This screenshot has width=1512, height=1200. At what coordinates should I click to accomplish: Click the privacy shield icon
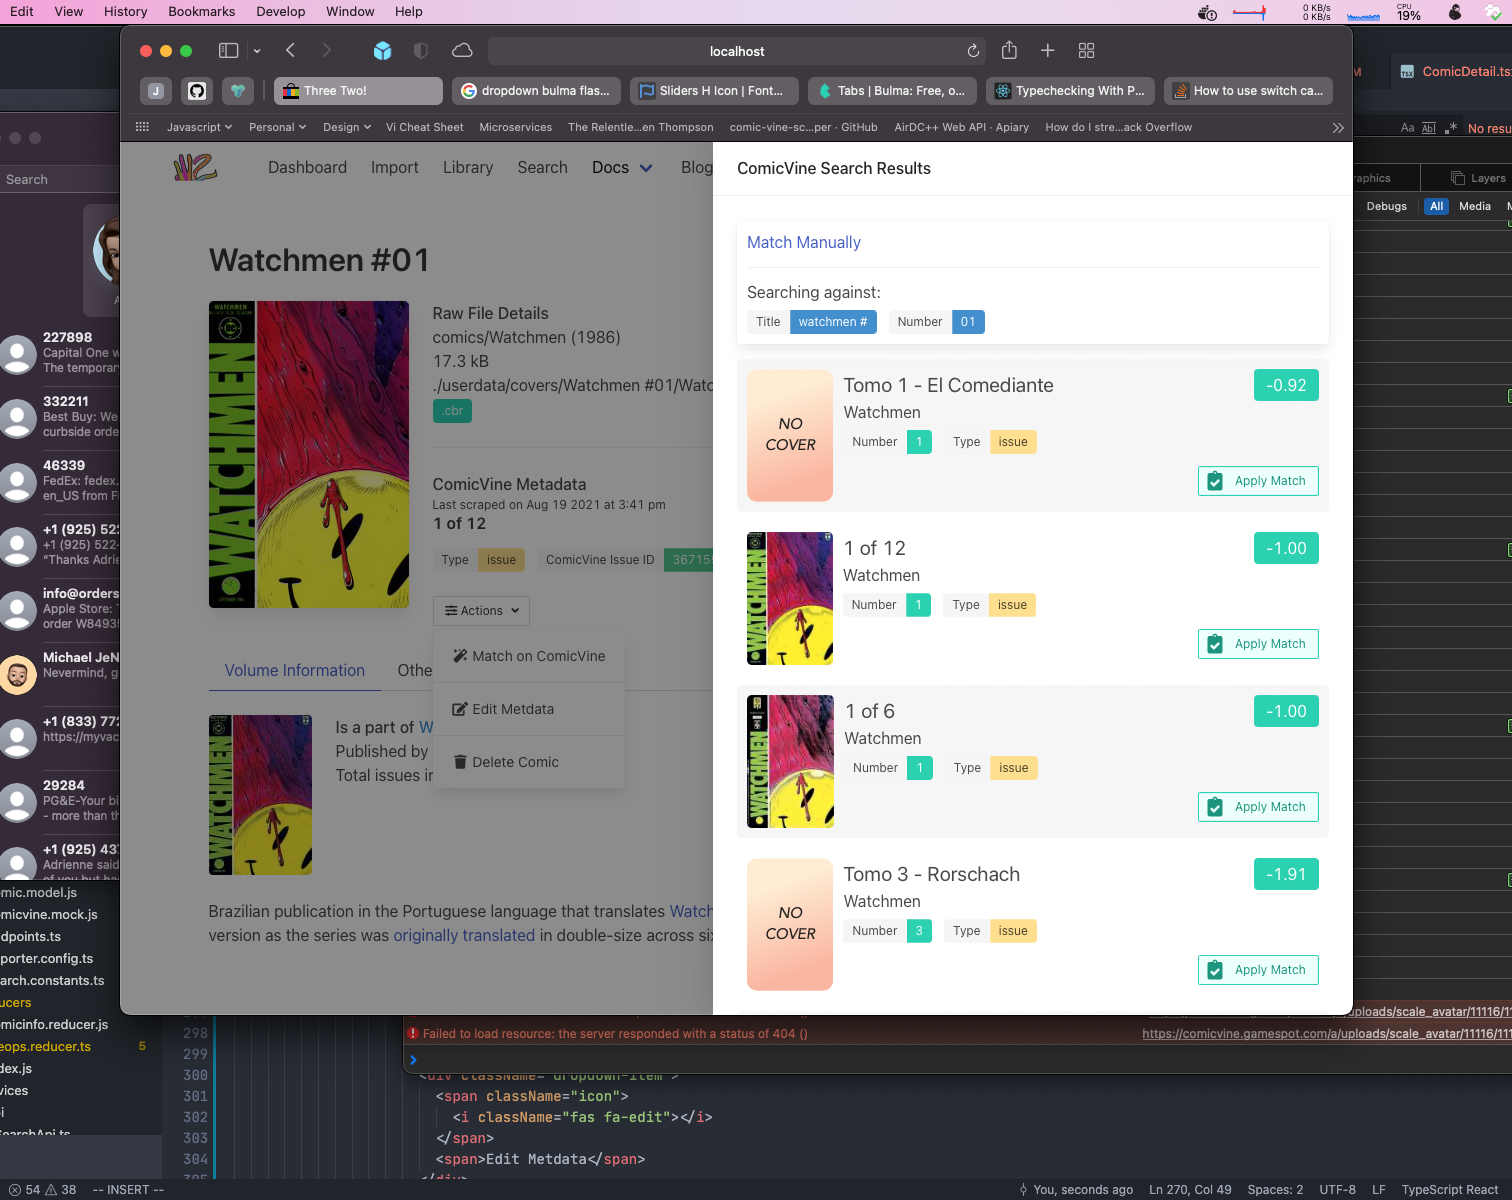pyautogui.click(x=421, y=51)
